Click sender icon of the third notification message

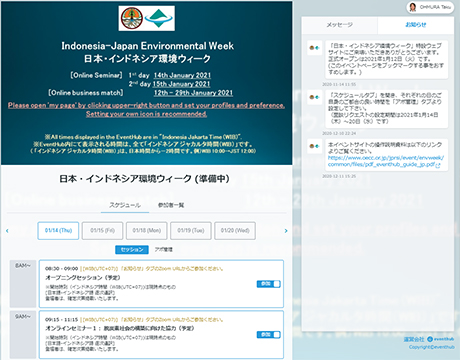pyautogui.click(x=314, y=146)
